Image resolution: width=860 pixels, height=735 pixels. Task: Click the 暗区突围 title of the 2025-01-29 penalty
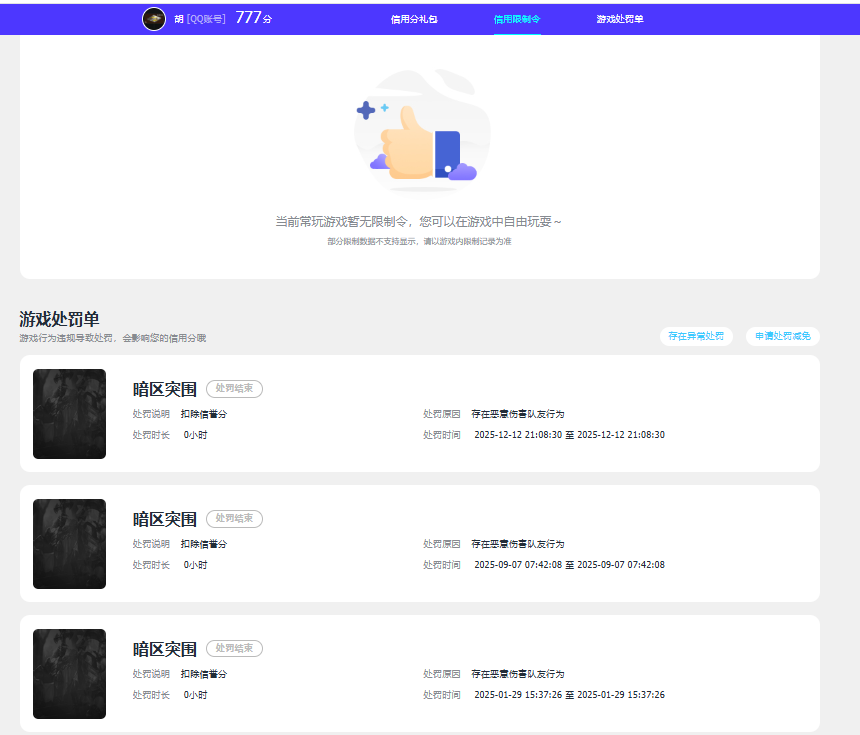coord(165,649)
